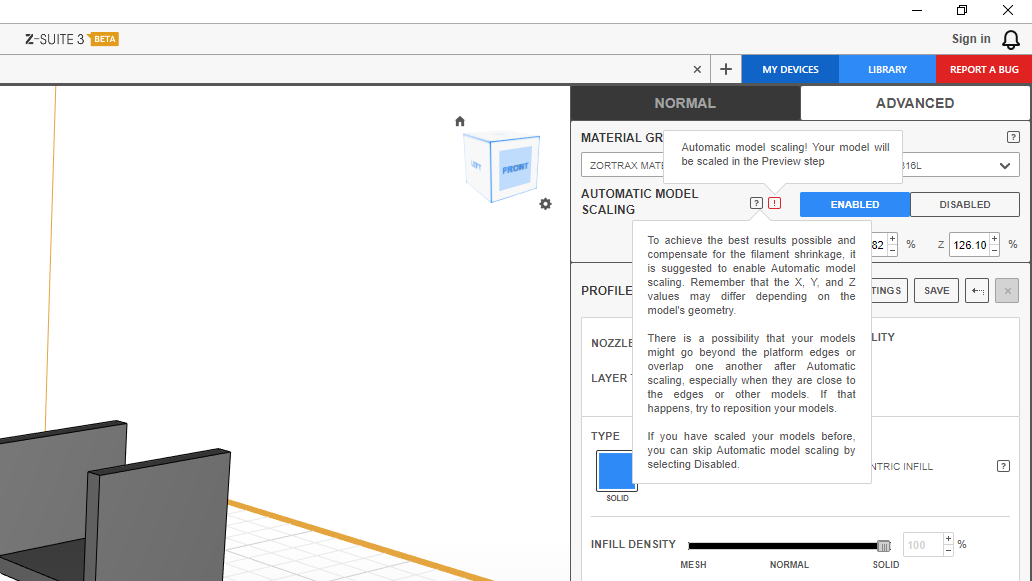Click the Infill Density slider handle
This screenshot has height=581, width=1032.
tap(883, 545)
